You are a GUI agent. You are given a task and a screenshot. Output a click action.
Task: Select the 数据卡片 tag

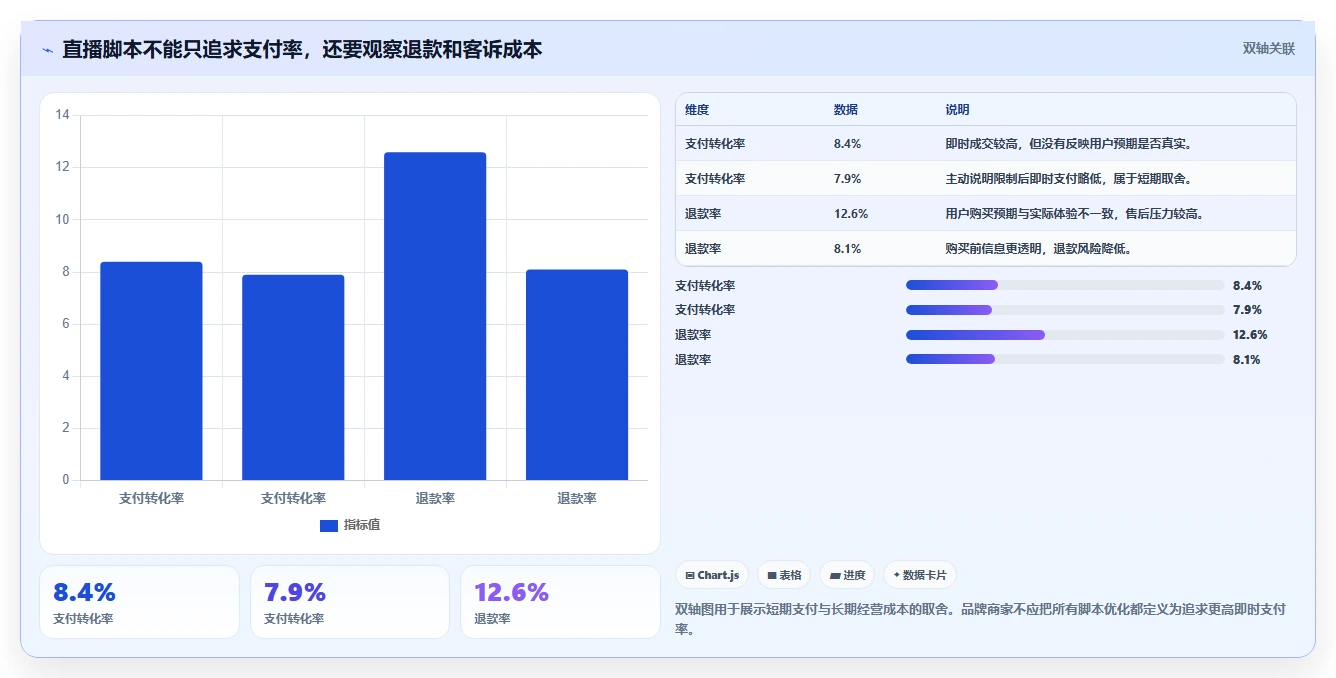(x=920, y=575)
